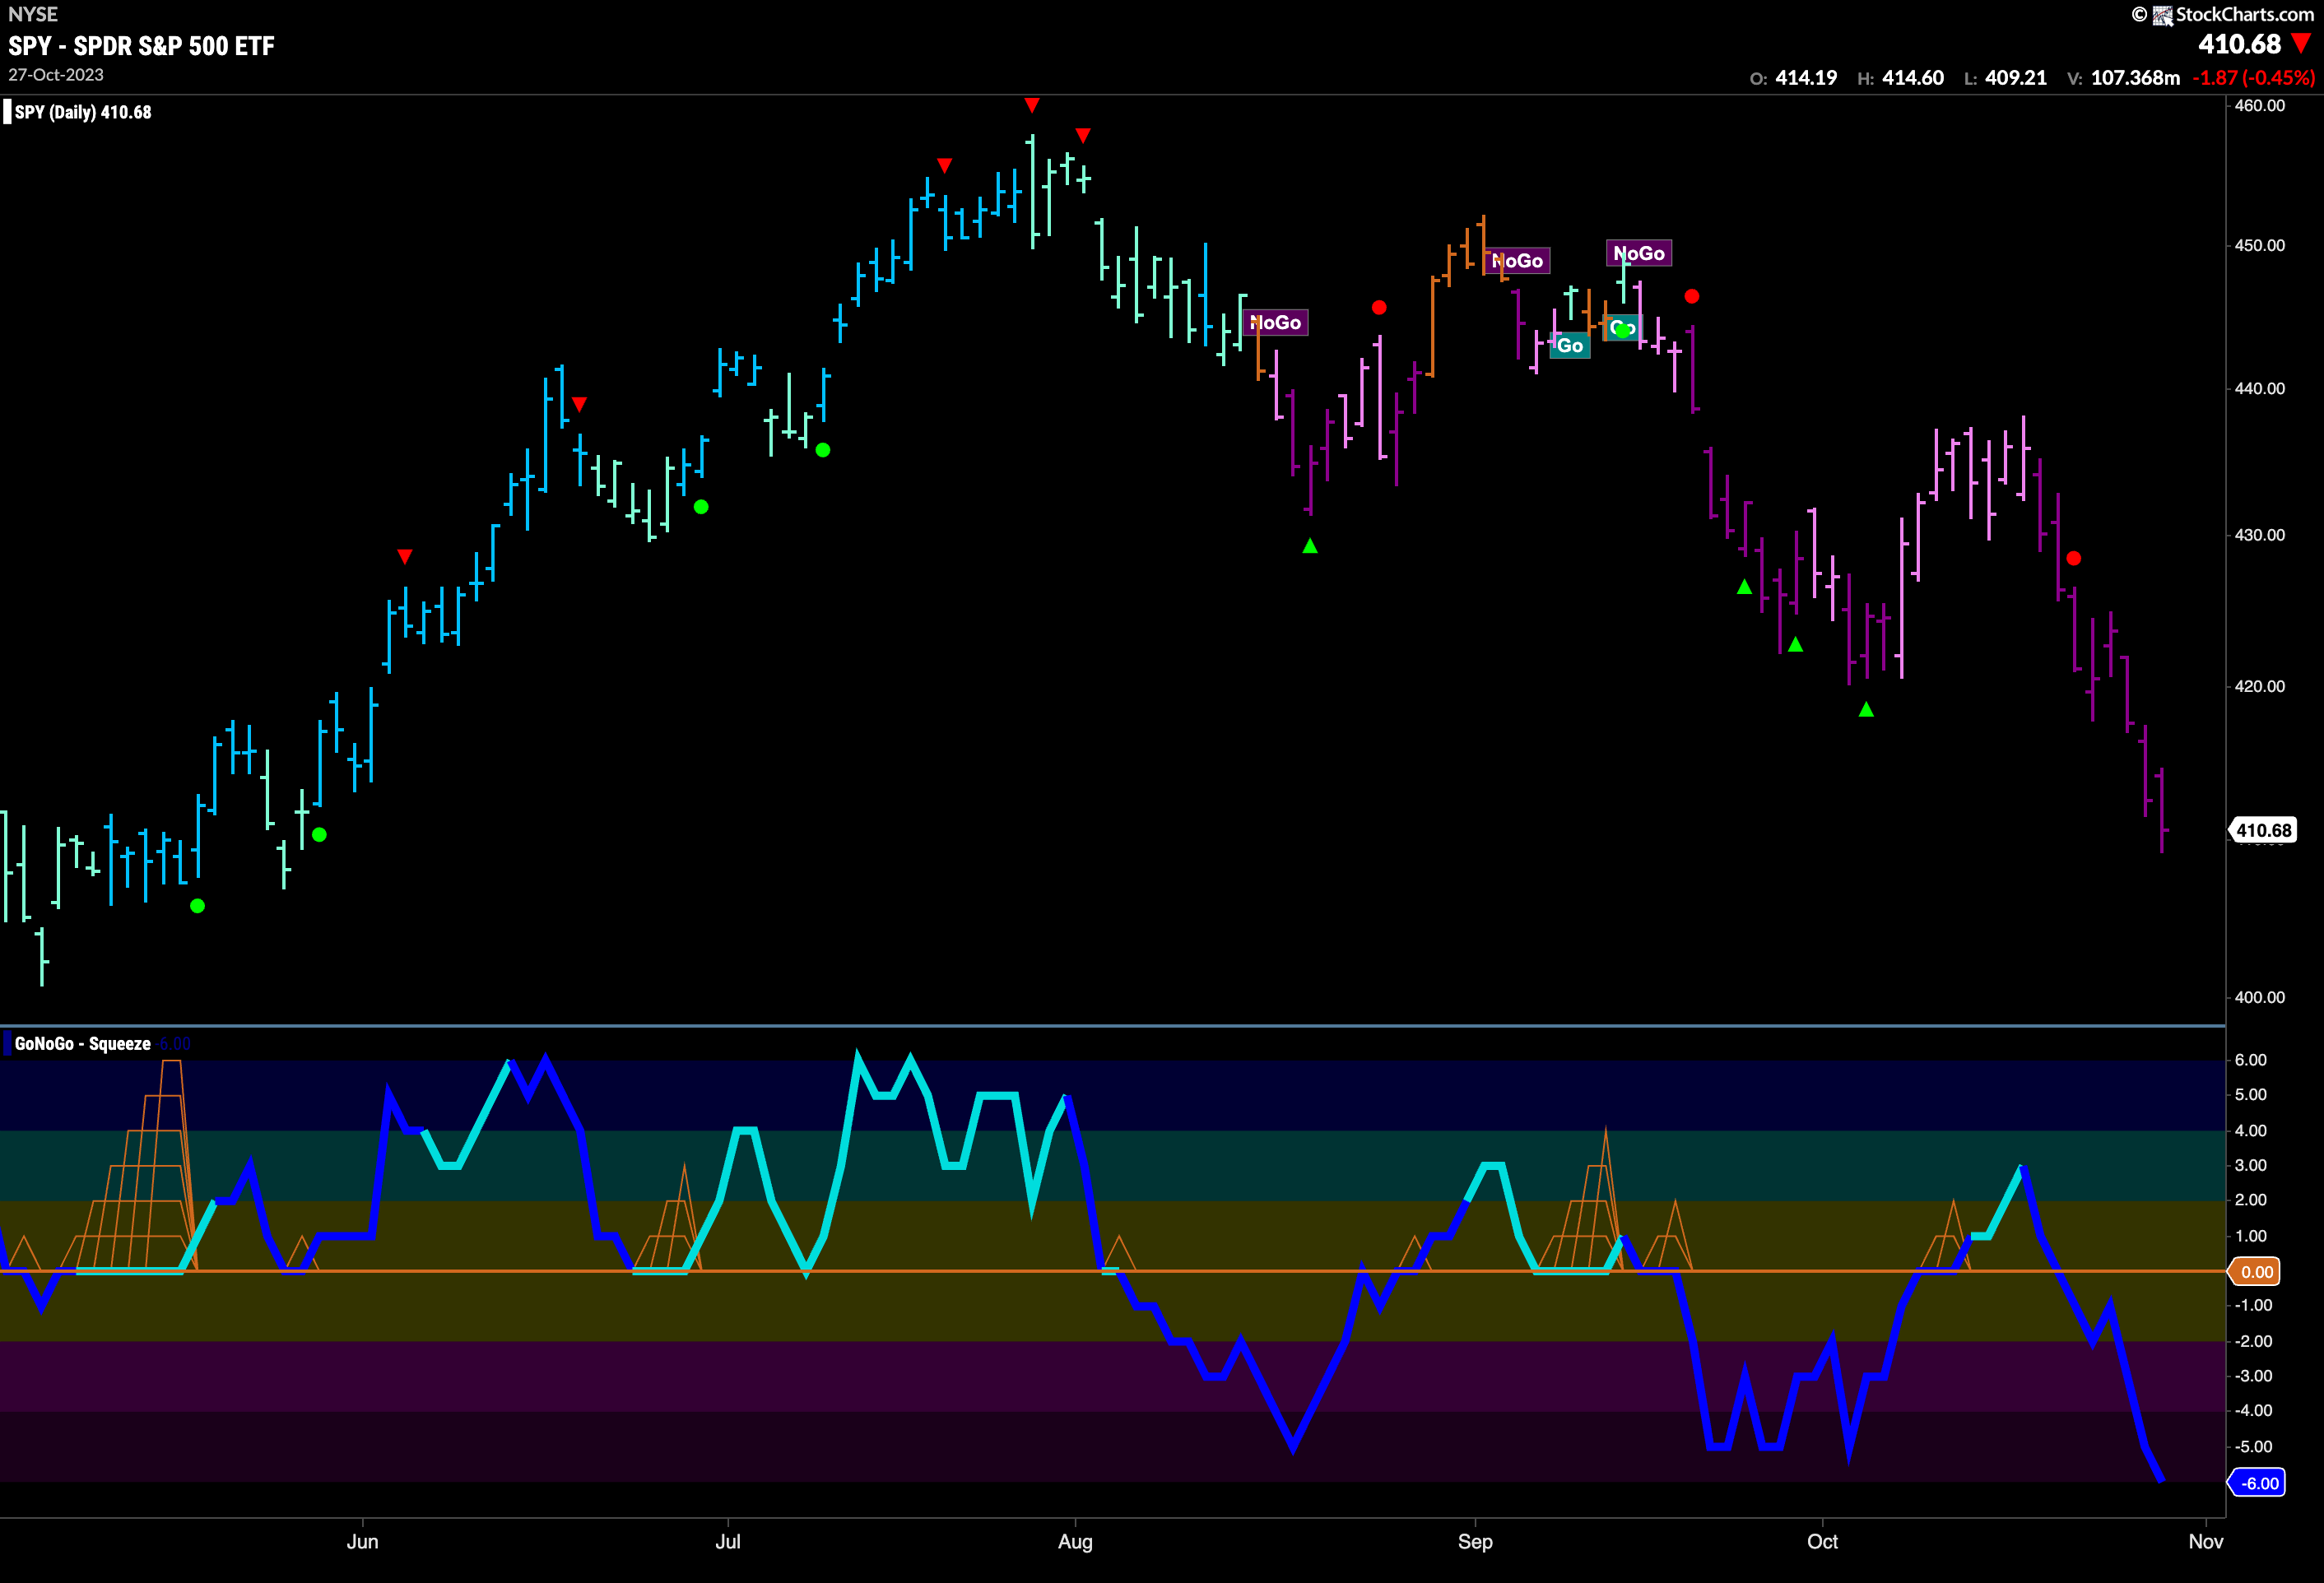Click the 450.00 price axis label
The image size is (2324, 1583).
pyautogui.click(x=2260, y=245)
